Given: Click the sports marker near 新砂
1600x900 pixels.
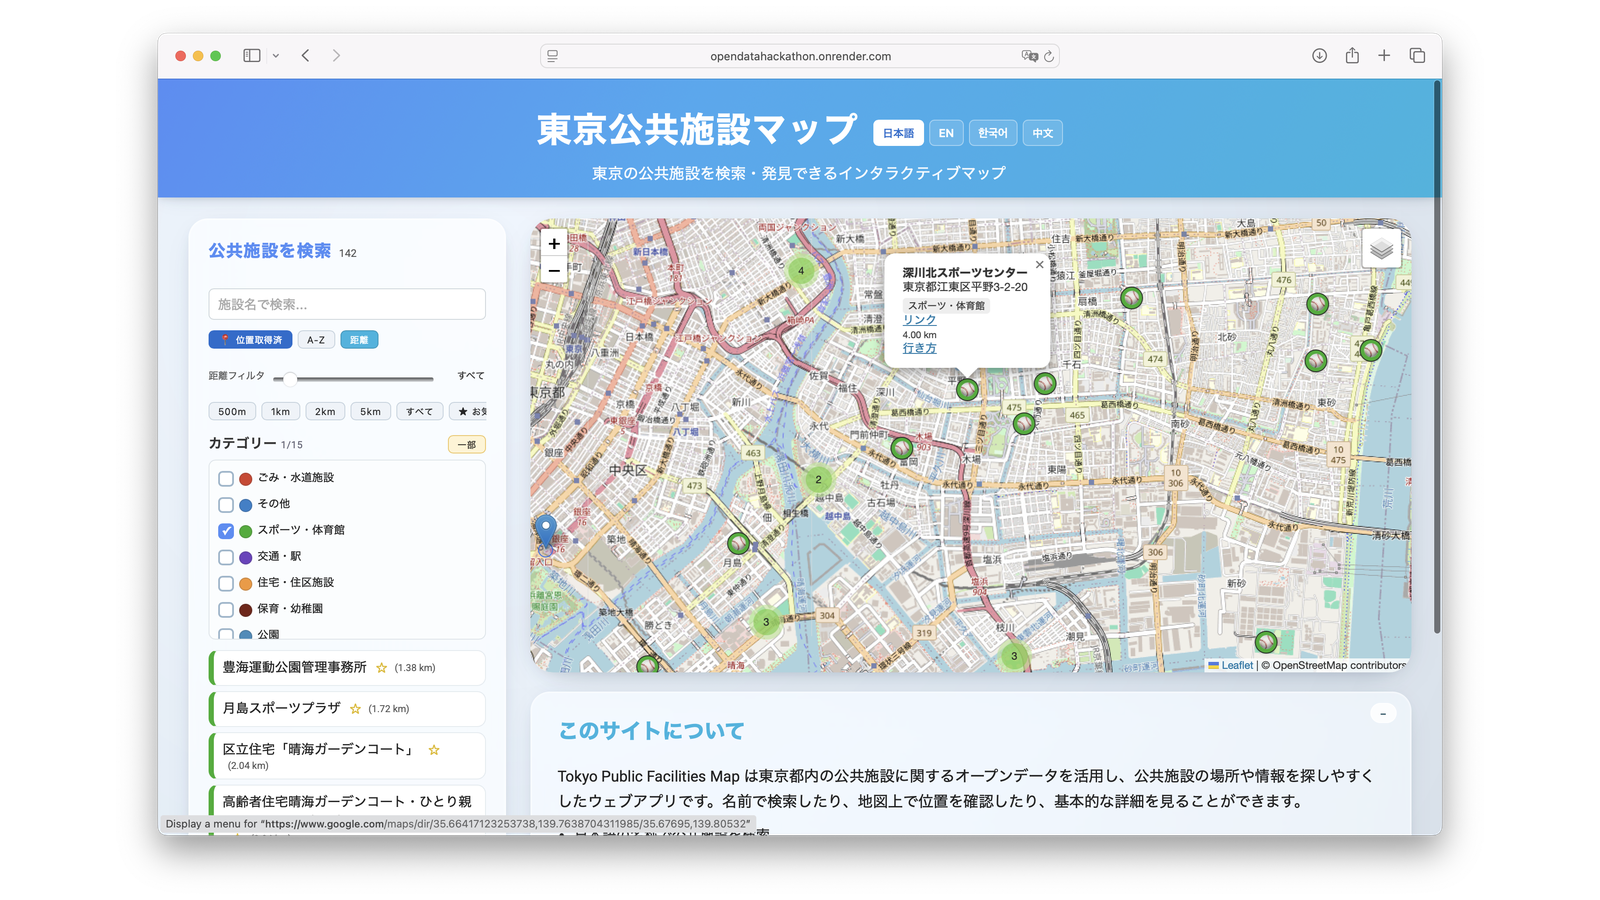Looking at the screenshot, I should pos(1266,641).
